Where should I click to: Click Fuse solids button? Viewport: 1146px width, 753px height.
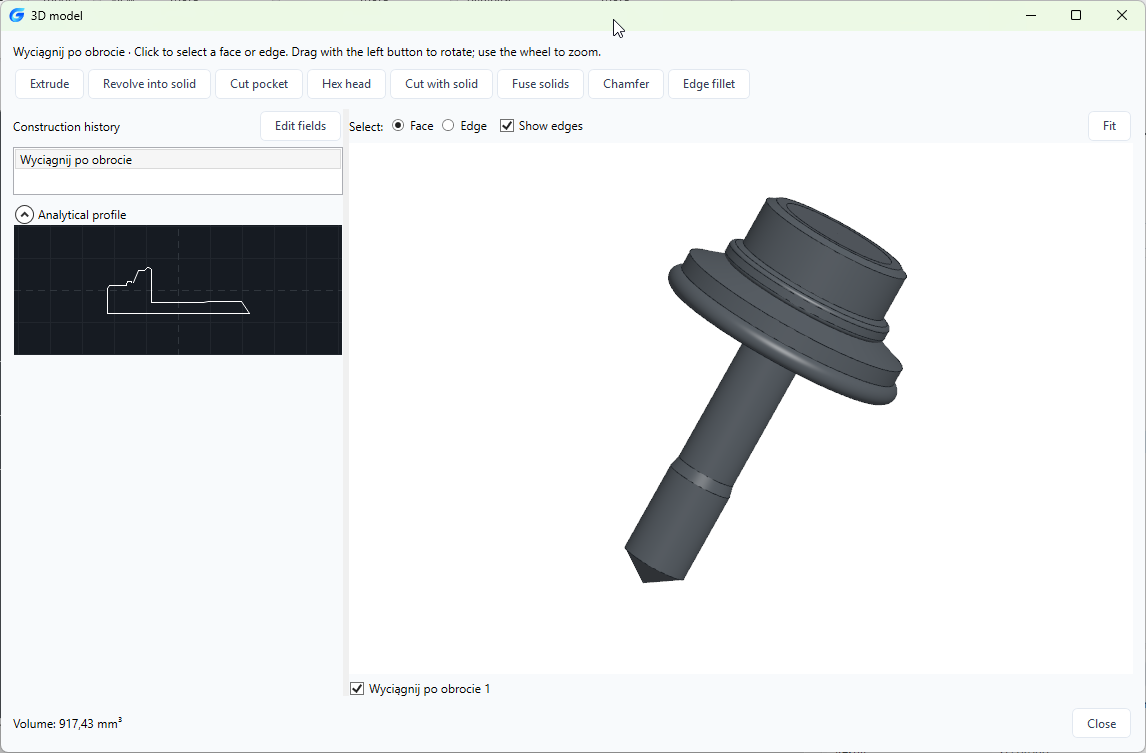click(x=540, y=84)
